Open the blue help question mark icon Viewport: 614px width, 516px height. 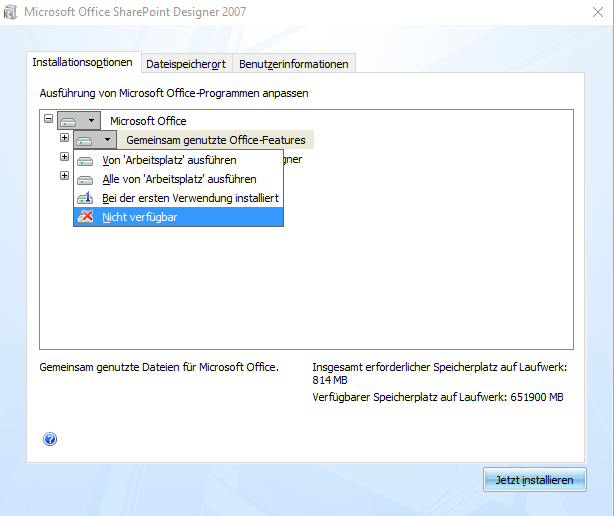tap(50, 439)
